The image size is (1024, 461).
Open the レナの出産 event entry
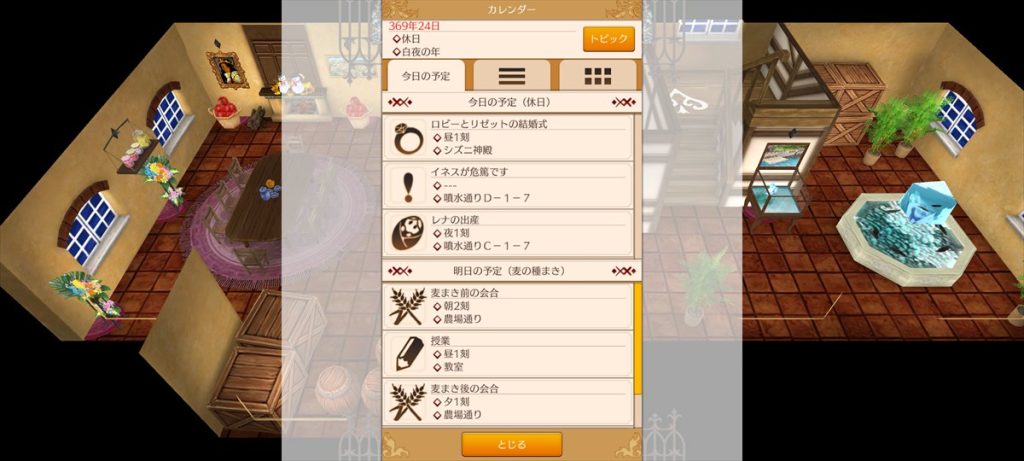click(509, 234)
